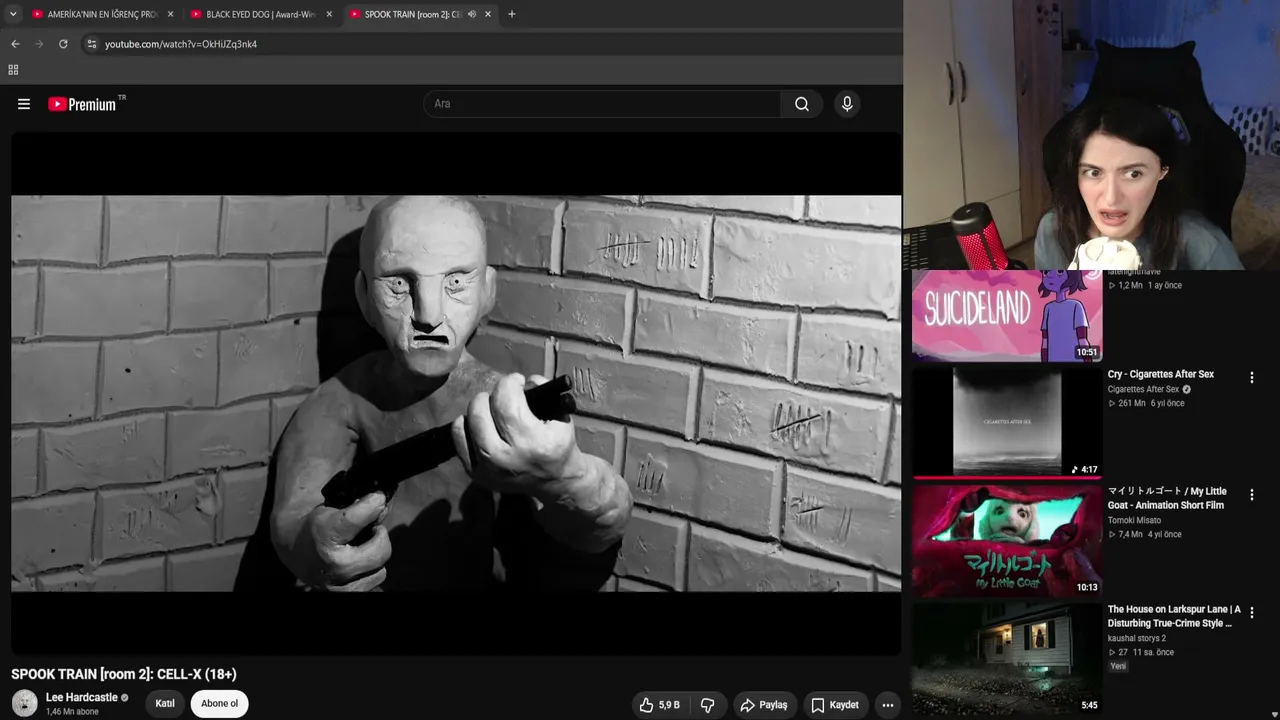Click the video title 'SPOOK TRAIN [room 2]: CELL-X (18+)'
Viewport: 1280px width, 720px height.
[x=124, y=674]
